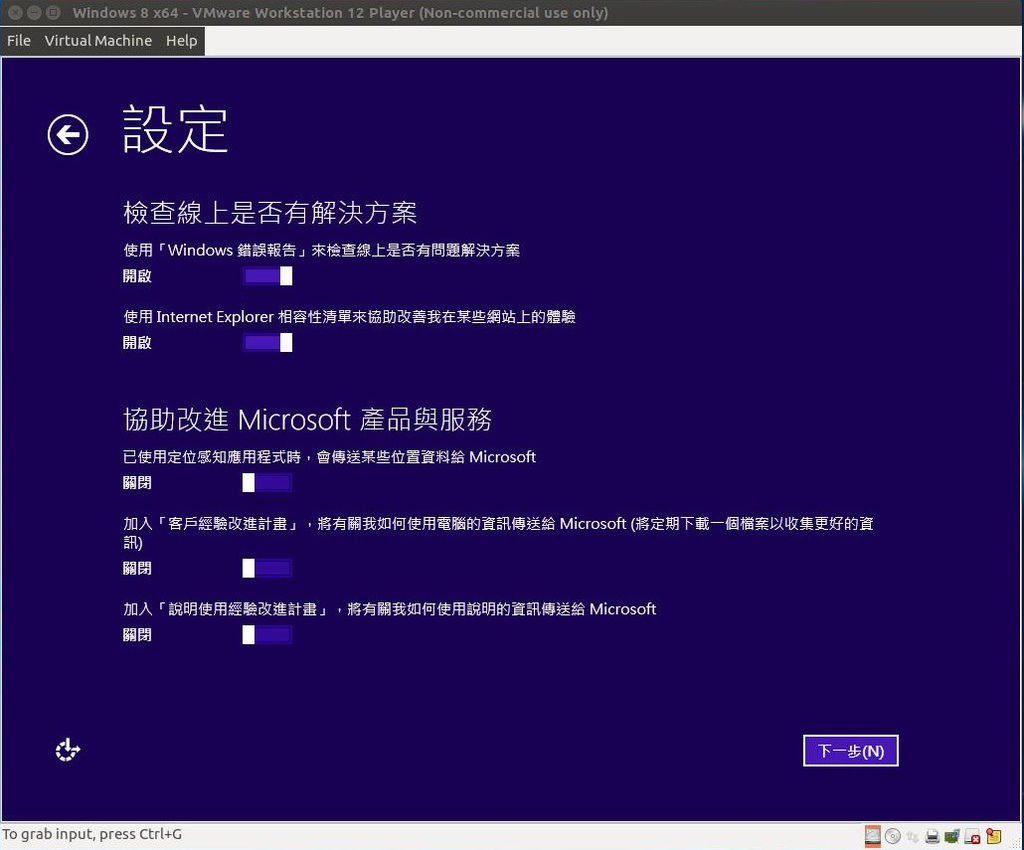Click the yellow sticky note message icon
The image size is (1024, 850).
[x=994, y=836]
